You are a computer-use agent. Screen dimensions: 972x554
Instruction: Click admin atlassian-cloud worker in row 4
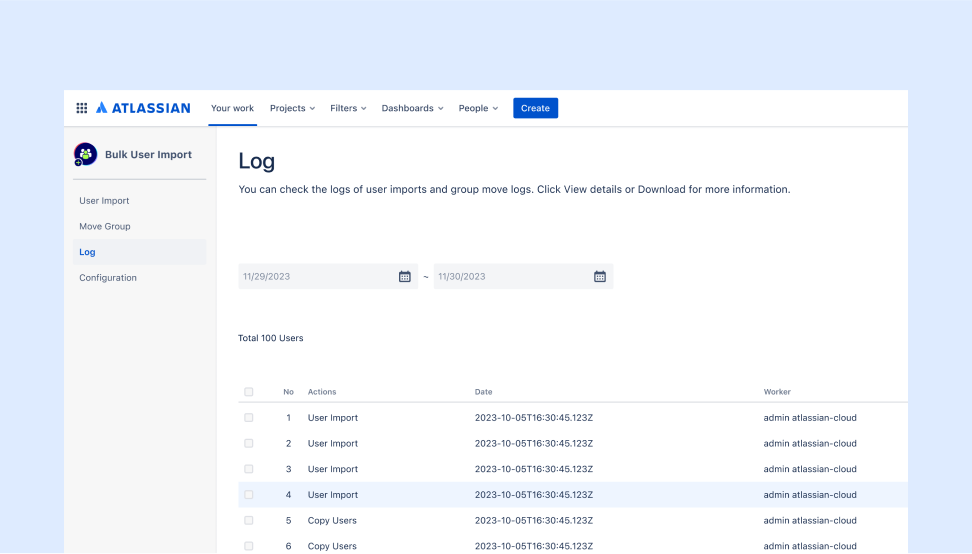tap(810, 495)
